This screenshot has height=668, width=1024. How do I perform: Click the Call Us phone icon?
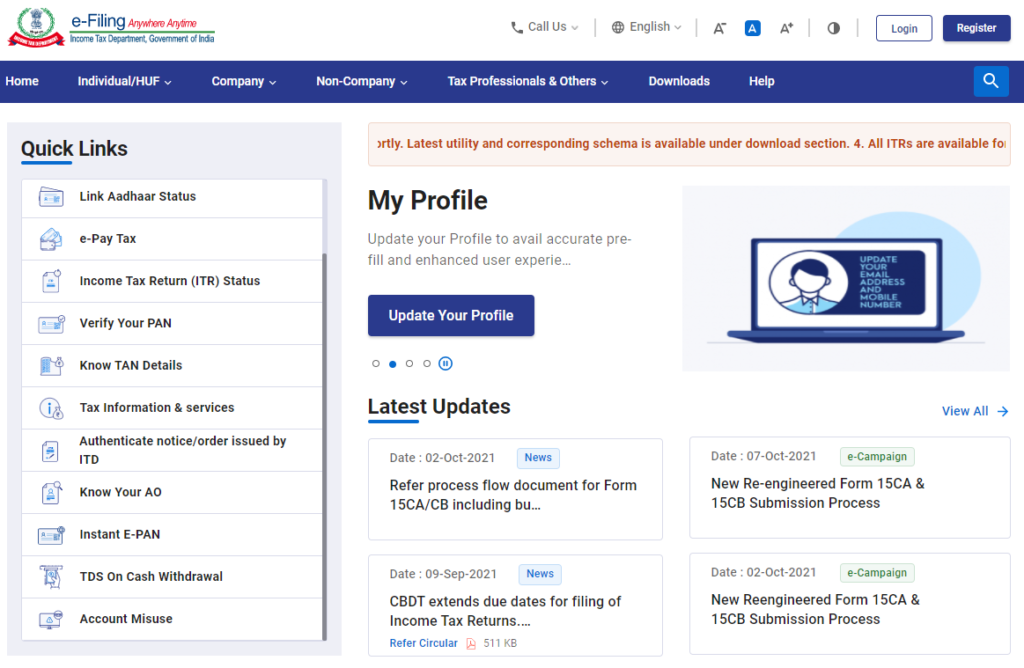tap(516, 27)
